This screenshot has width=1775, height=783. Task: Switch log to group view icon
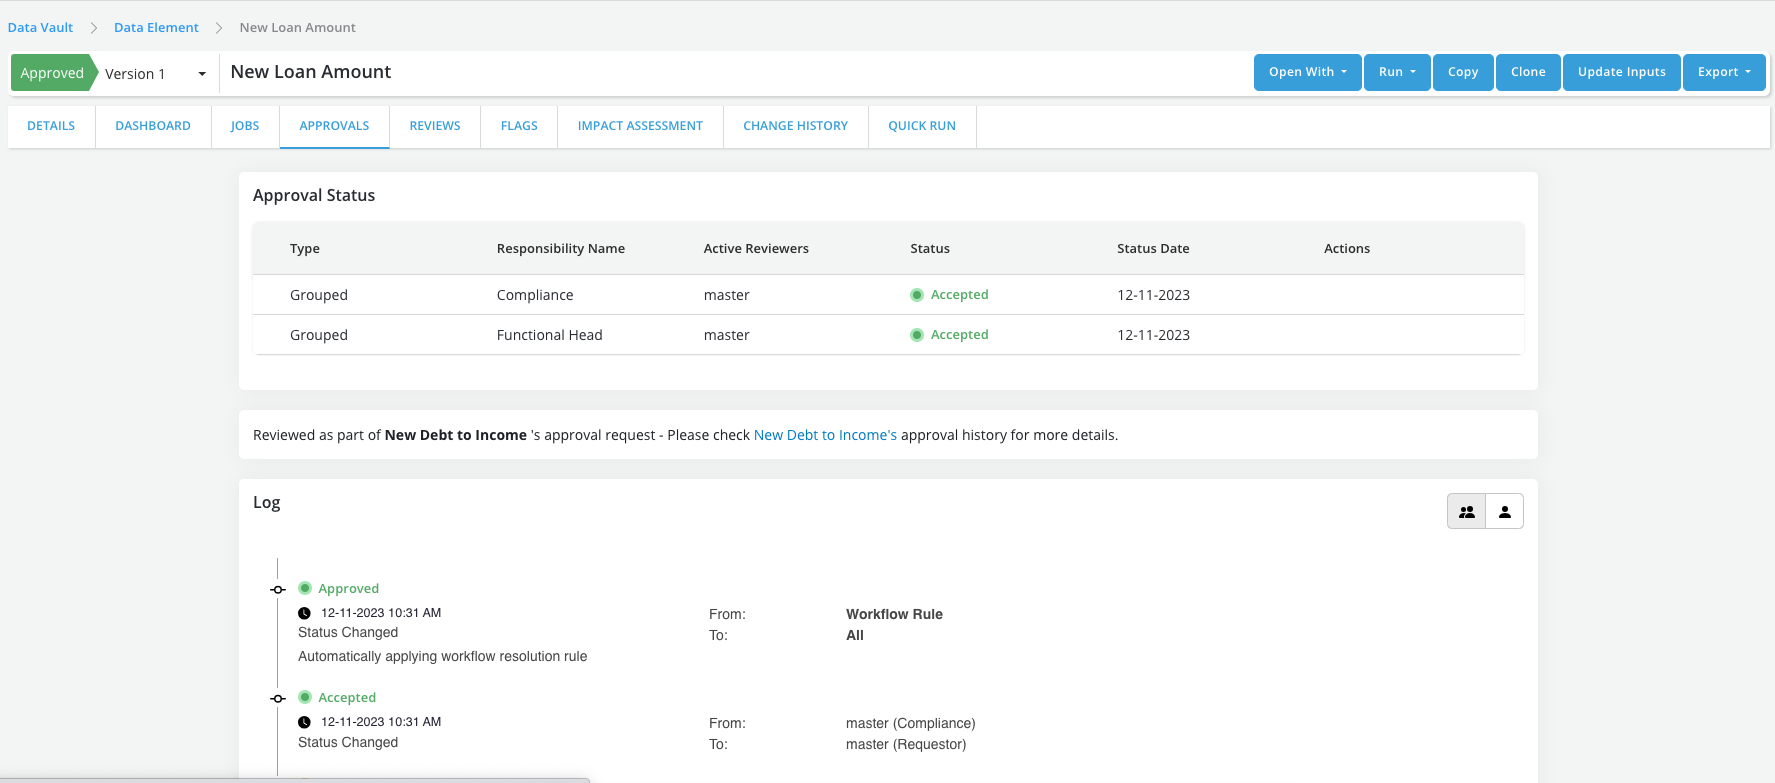pos(1466,511)
